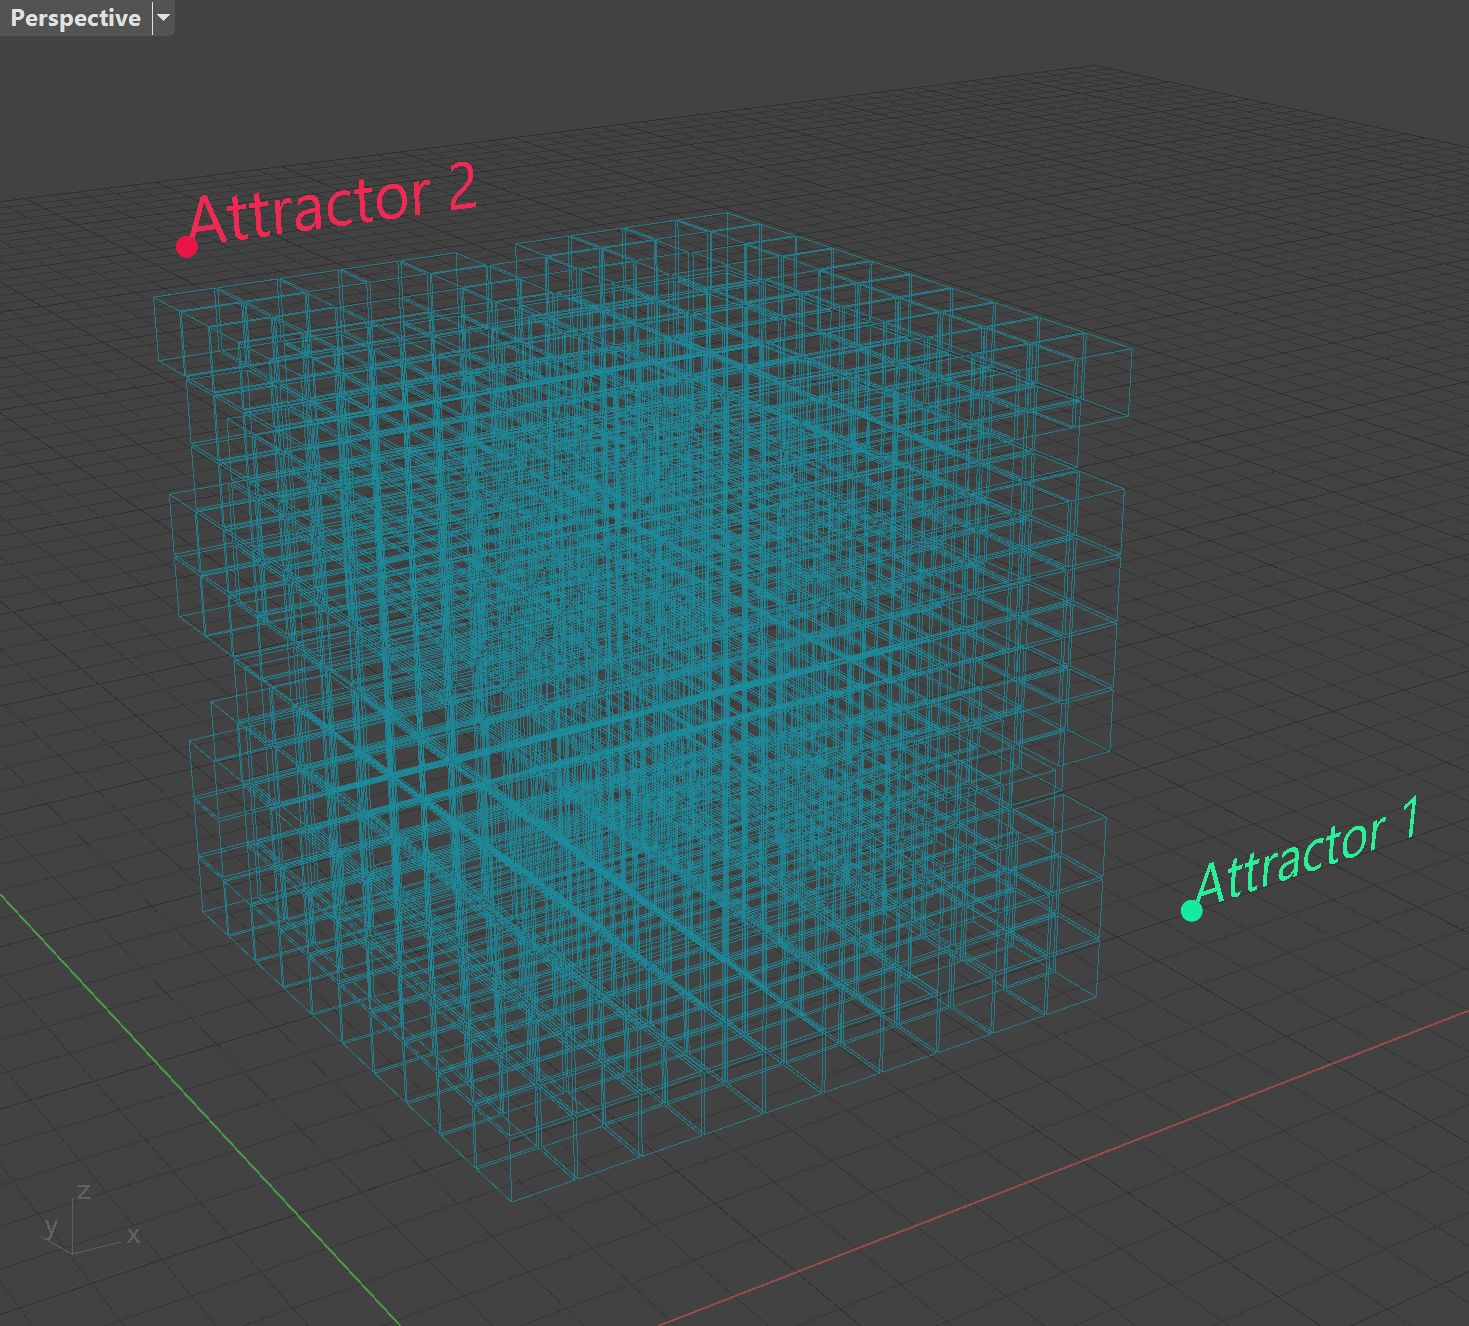Click the XYZ world axes icon
Viewport: 1469px width, 1326px height.
[91, 1218]
